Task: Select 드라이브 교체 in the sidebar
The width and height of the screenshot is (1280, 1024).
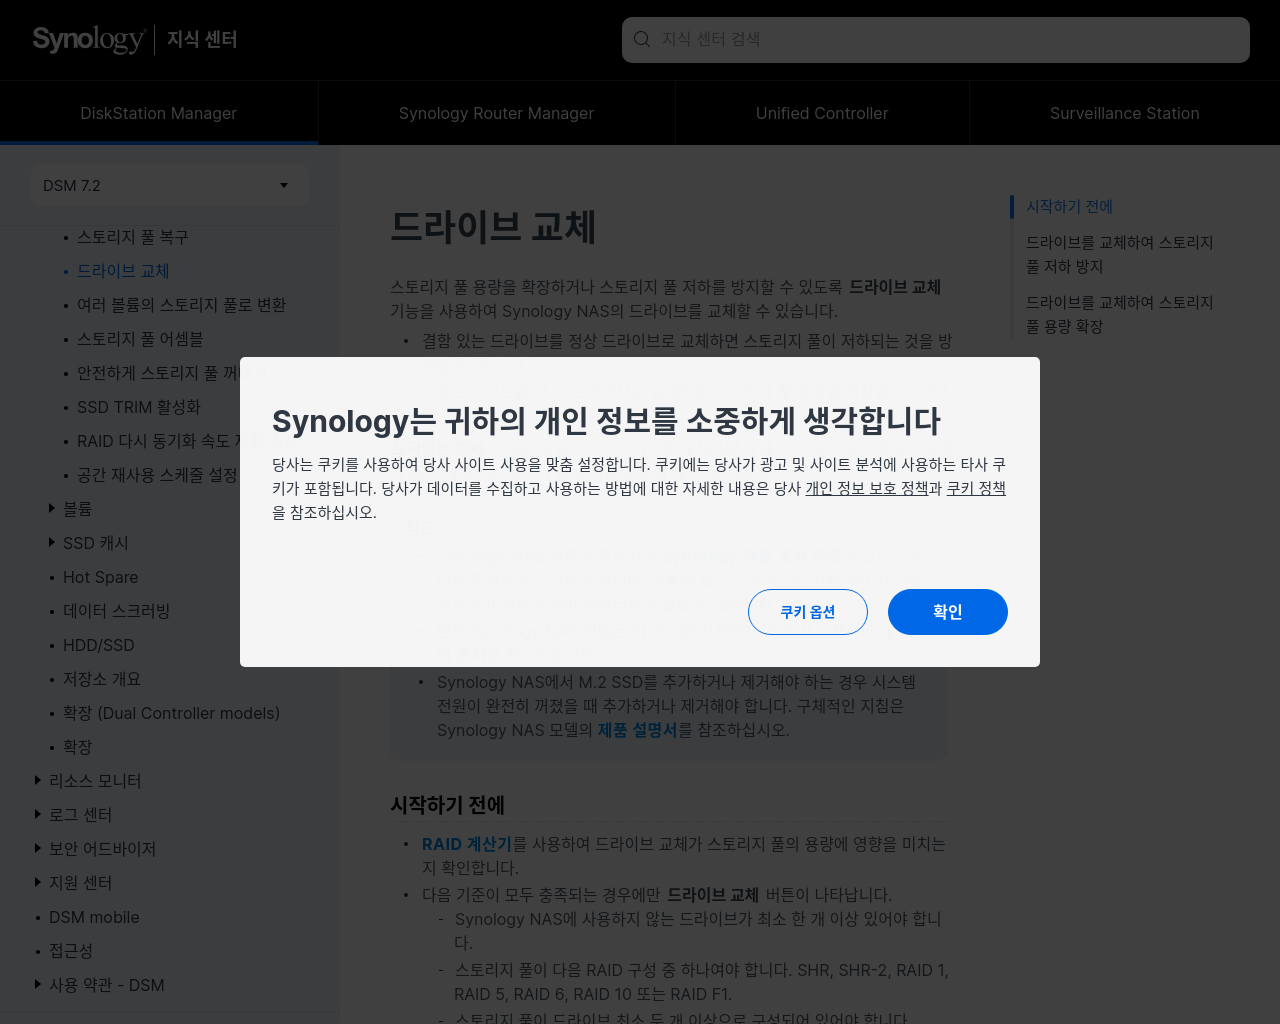Action: [x=123, y=271]
